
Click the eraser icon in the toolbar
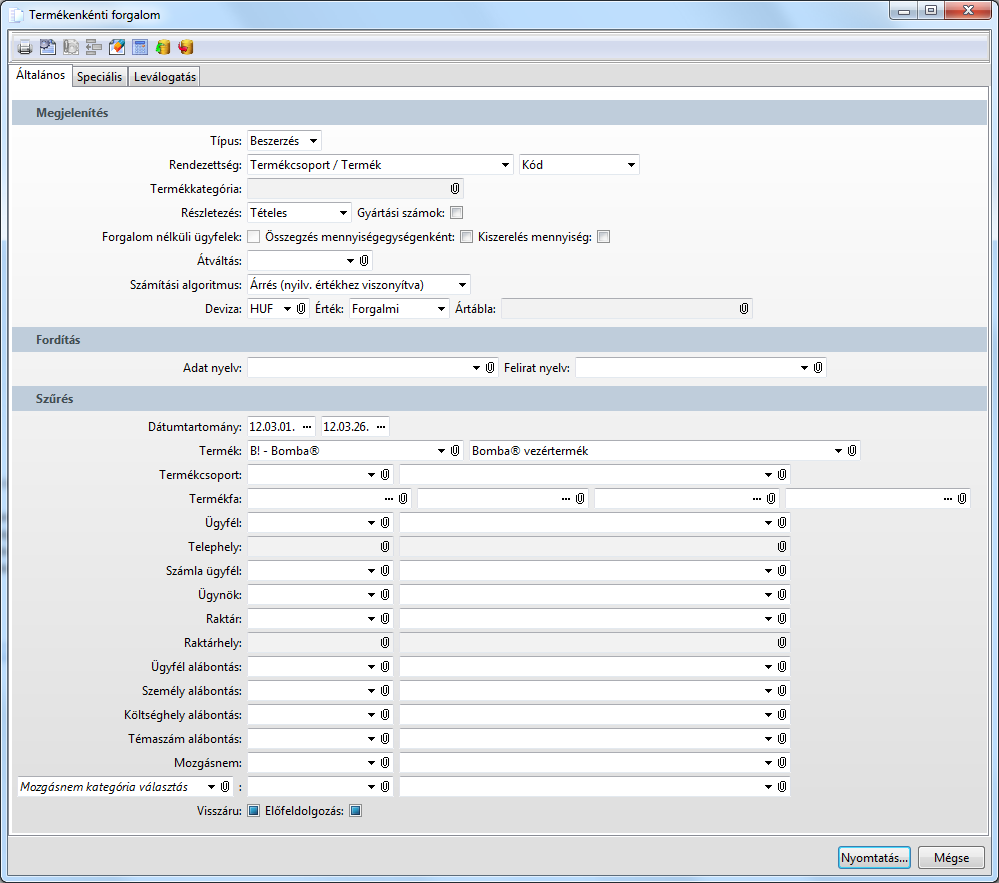pos(117,47)
